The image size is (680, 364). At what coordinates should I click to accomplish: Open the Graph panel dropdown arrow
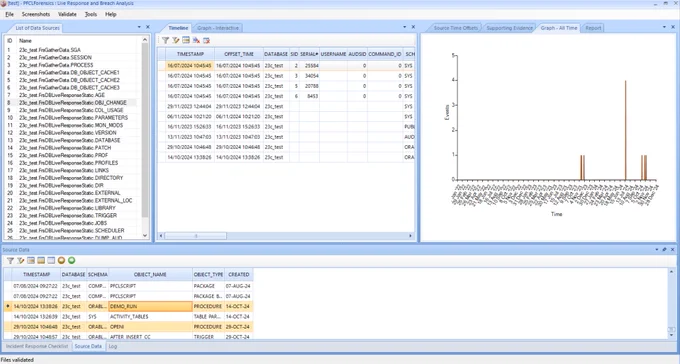pos(664,27)
